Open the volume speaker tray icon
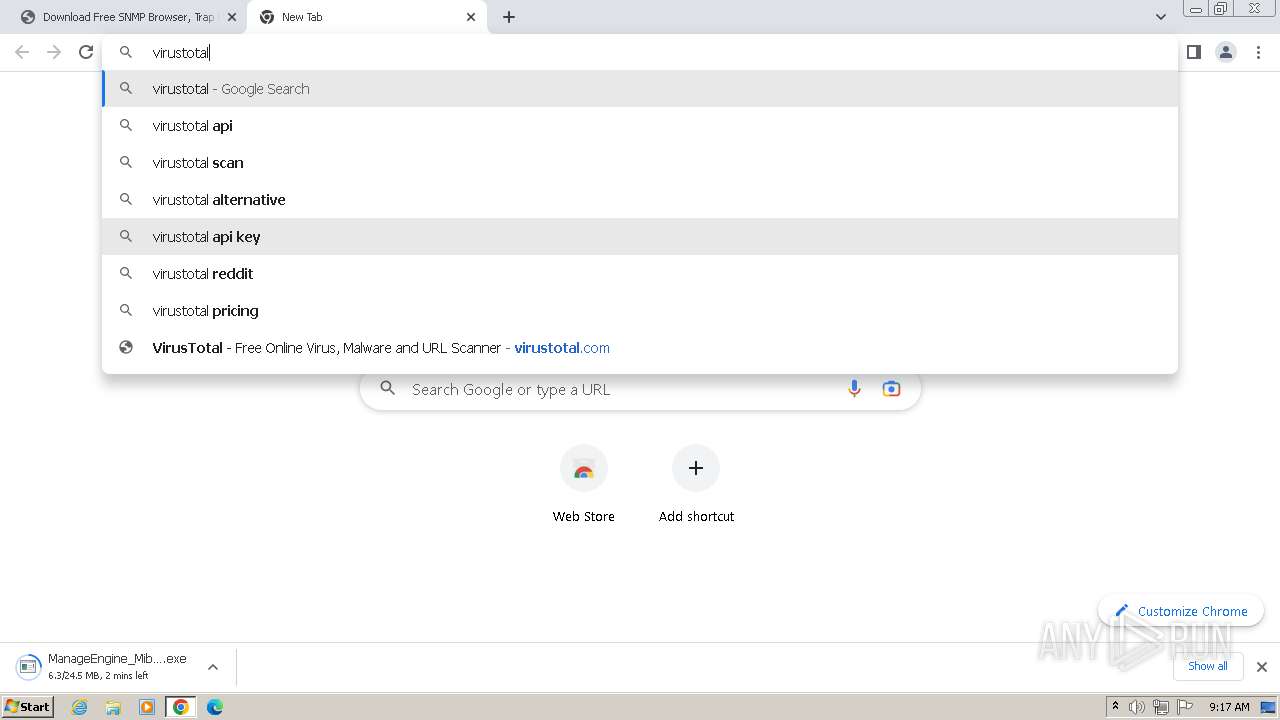The image size is (1280, 720). (1137, 707)
